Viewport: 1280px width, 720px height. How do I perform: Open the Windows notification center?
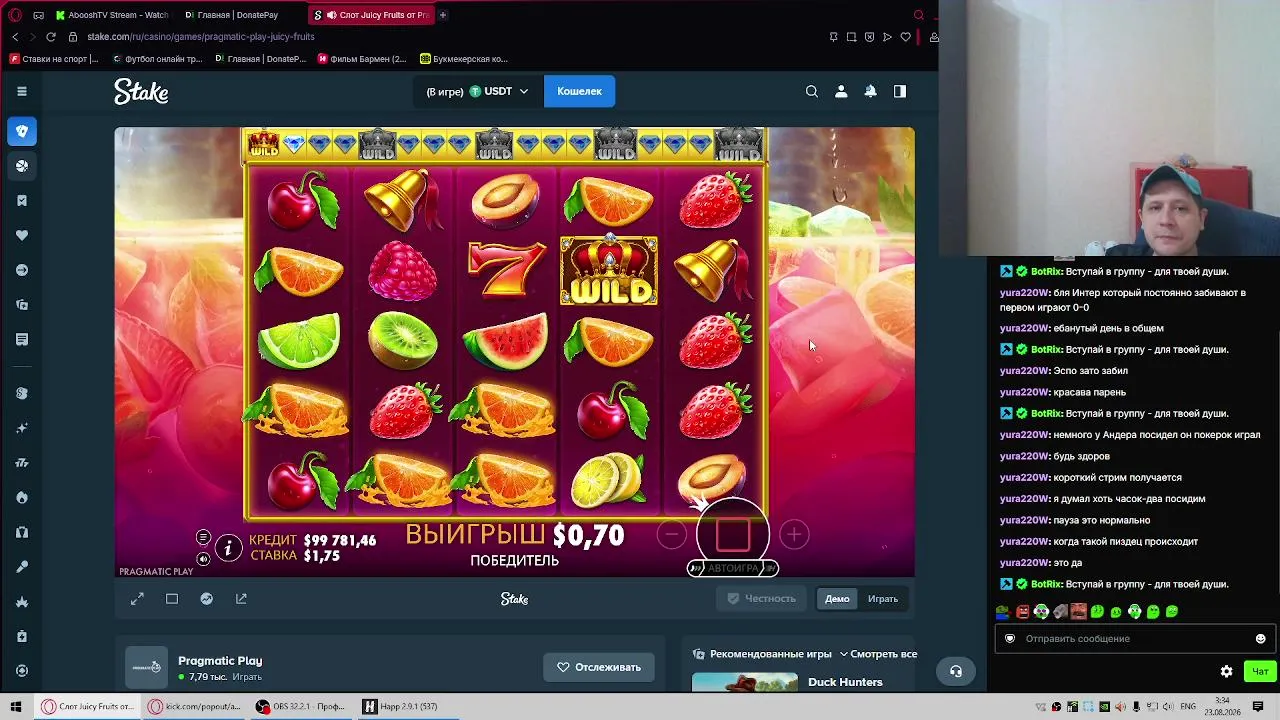click(x=1258, y=707)
